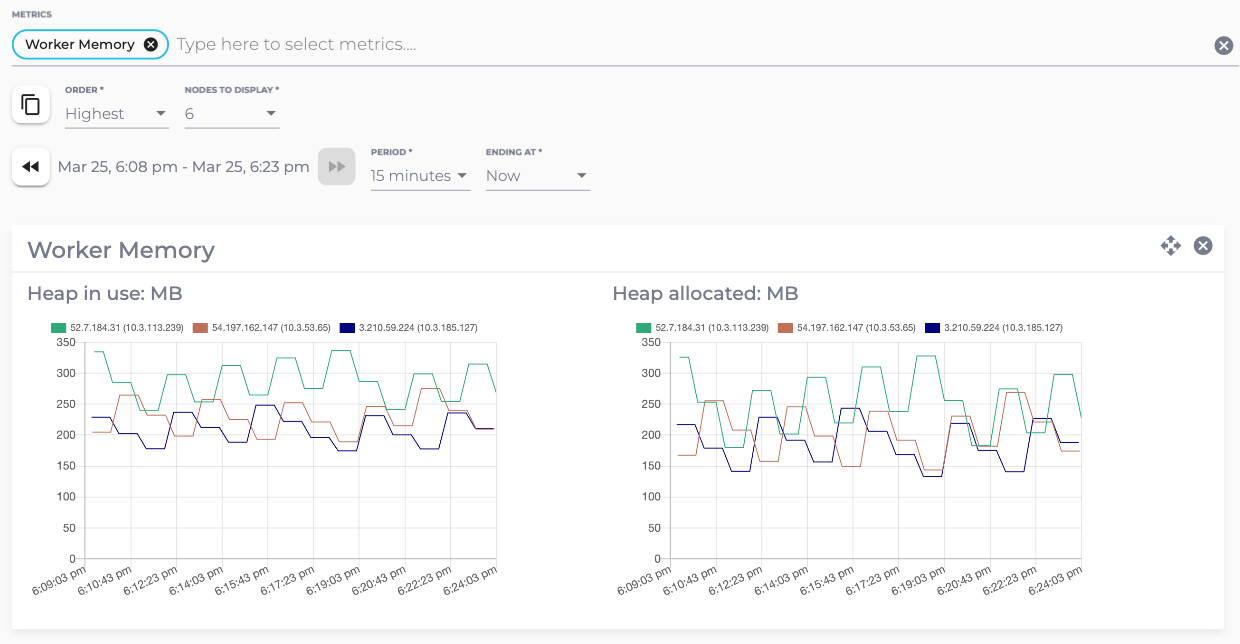Click the fast-forward time period button
The image size is (1240, 644).
[337, 166]
